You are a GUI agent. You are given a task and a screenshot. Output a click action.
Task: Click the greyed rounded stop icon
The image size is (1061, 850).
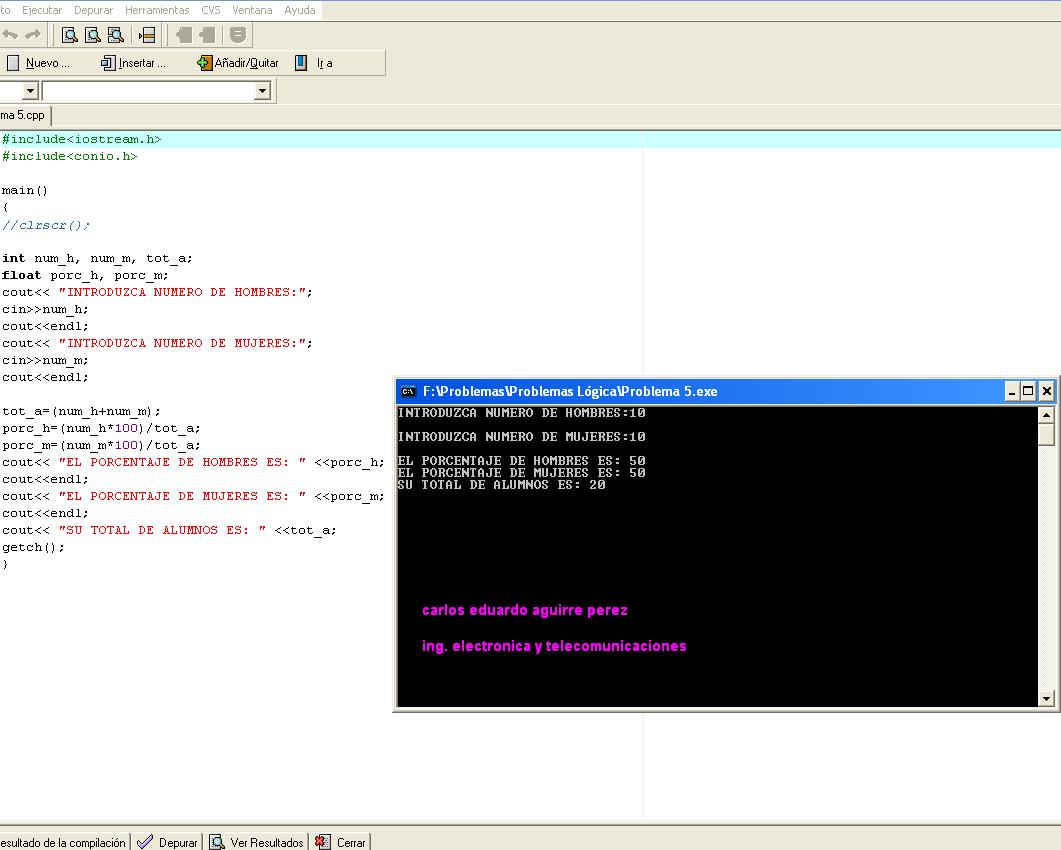tap(238, 35)
